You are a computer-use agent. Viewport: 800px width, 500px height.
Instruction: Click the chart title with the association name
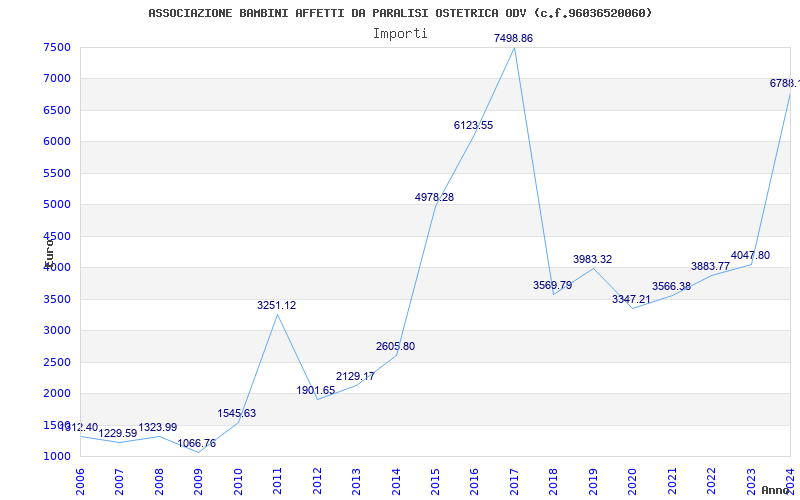tap(400, 13)
